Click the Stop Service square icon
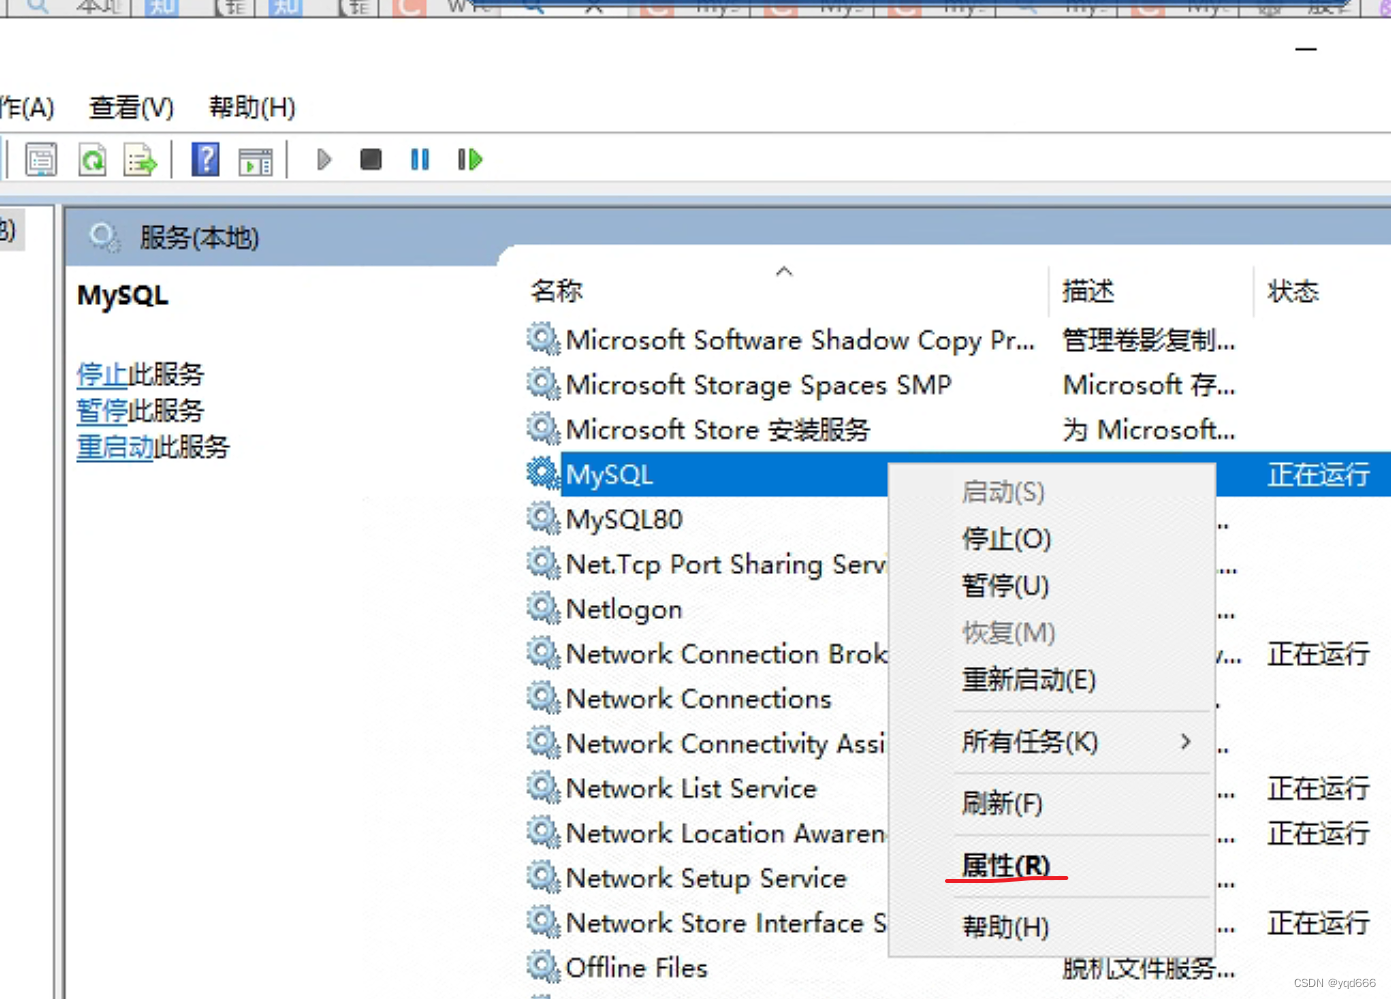This screenshot has width=1391, height=999. 371,160
